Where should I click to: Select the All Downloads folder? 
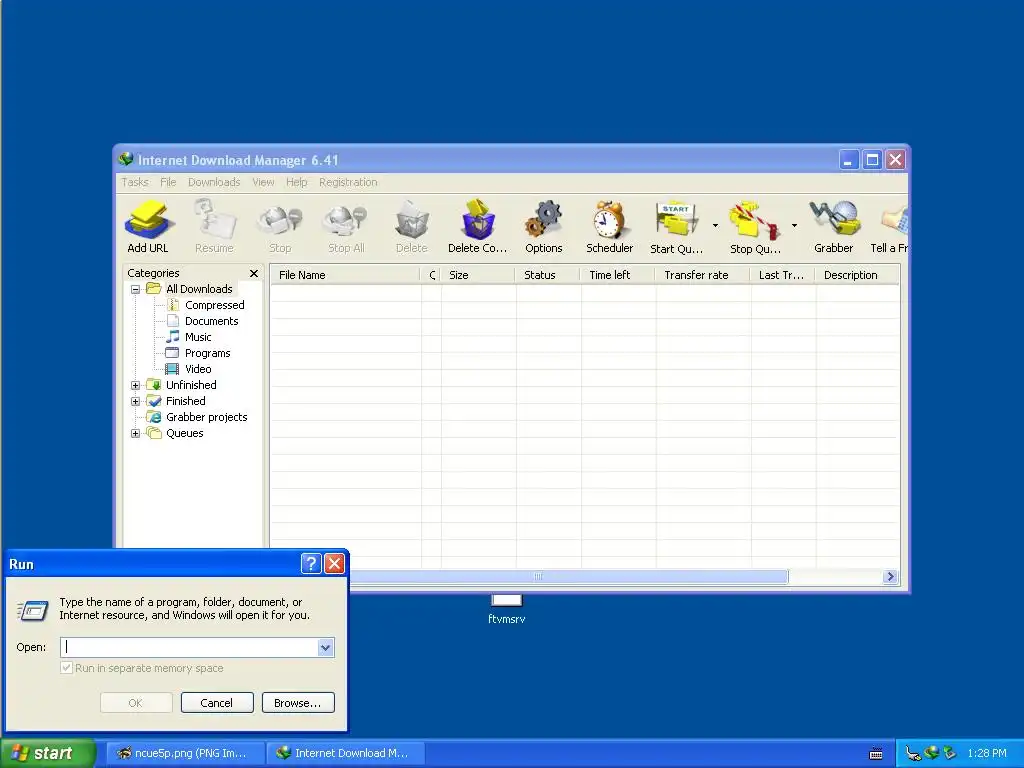199,289
